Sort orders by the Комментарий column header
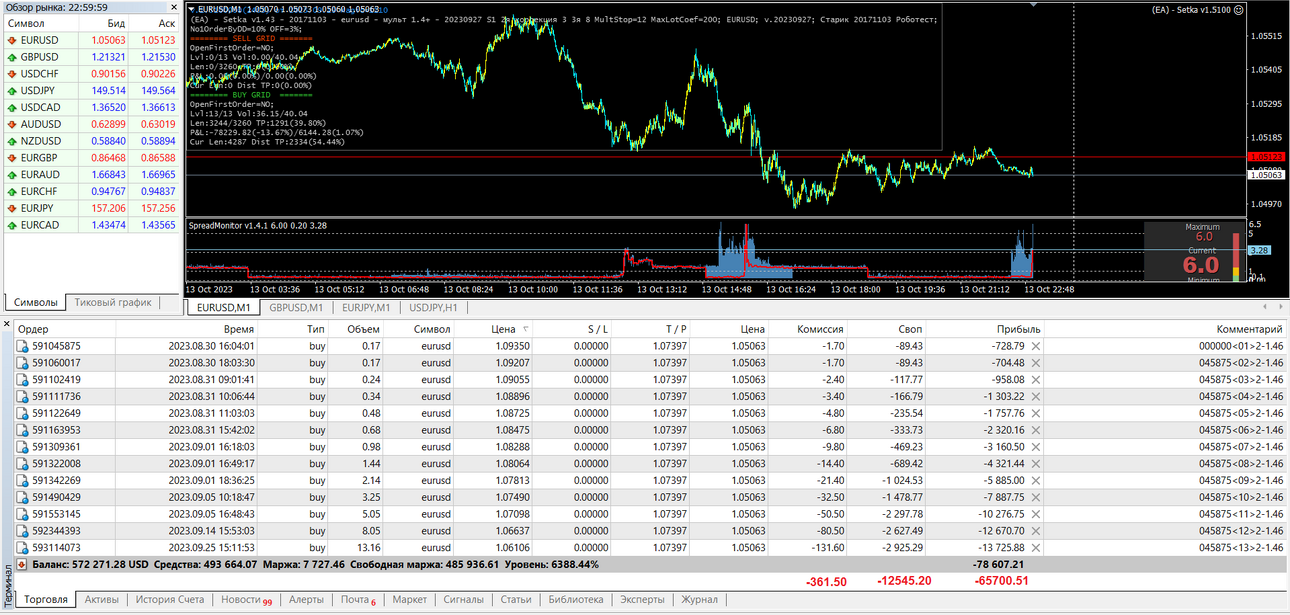This screenshot has height=615, width=1290. click(1165, 329)
